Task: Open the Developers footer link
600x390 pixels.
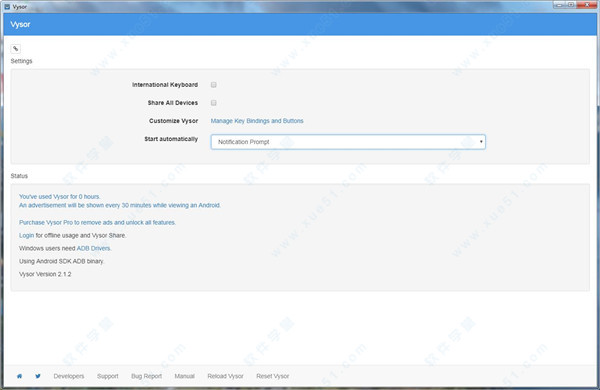Action: tap(69, 376)
